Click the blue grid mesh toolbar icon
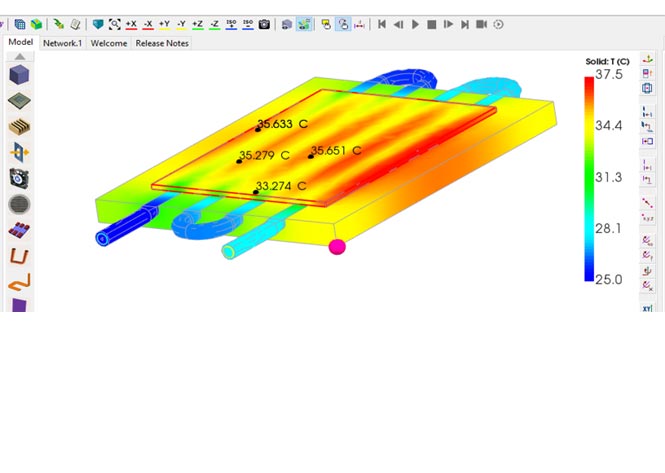Image resolution: width=665 pixels, height=473 pixels. pyautogui.click(x=20, y=24)
